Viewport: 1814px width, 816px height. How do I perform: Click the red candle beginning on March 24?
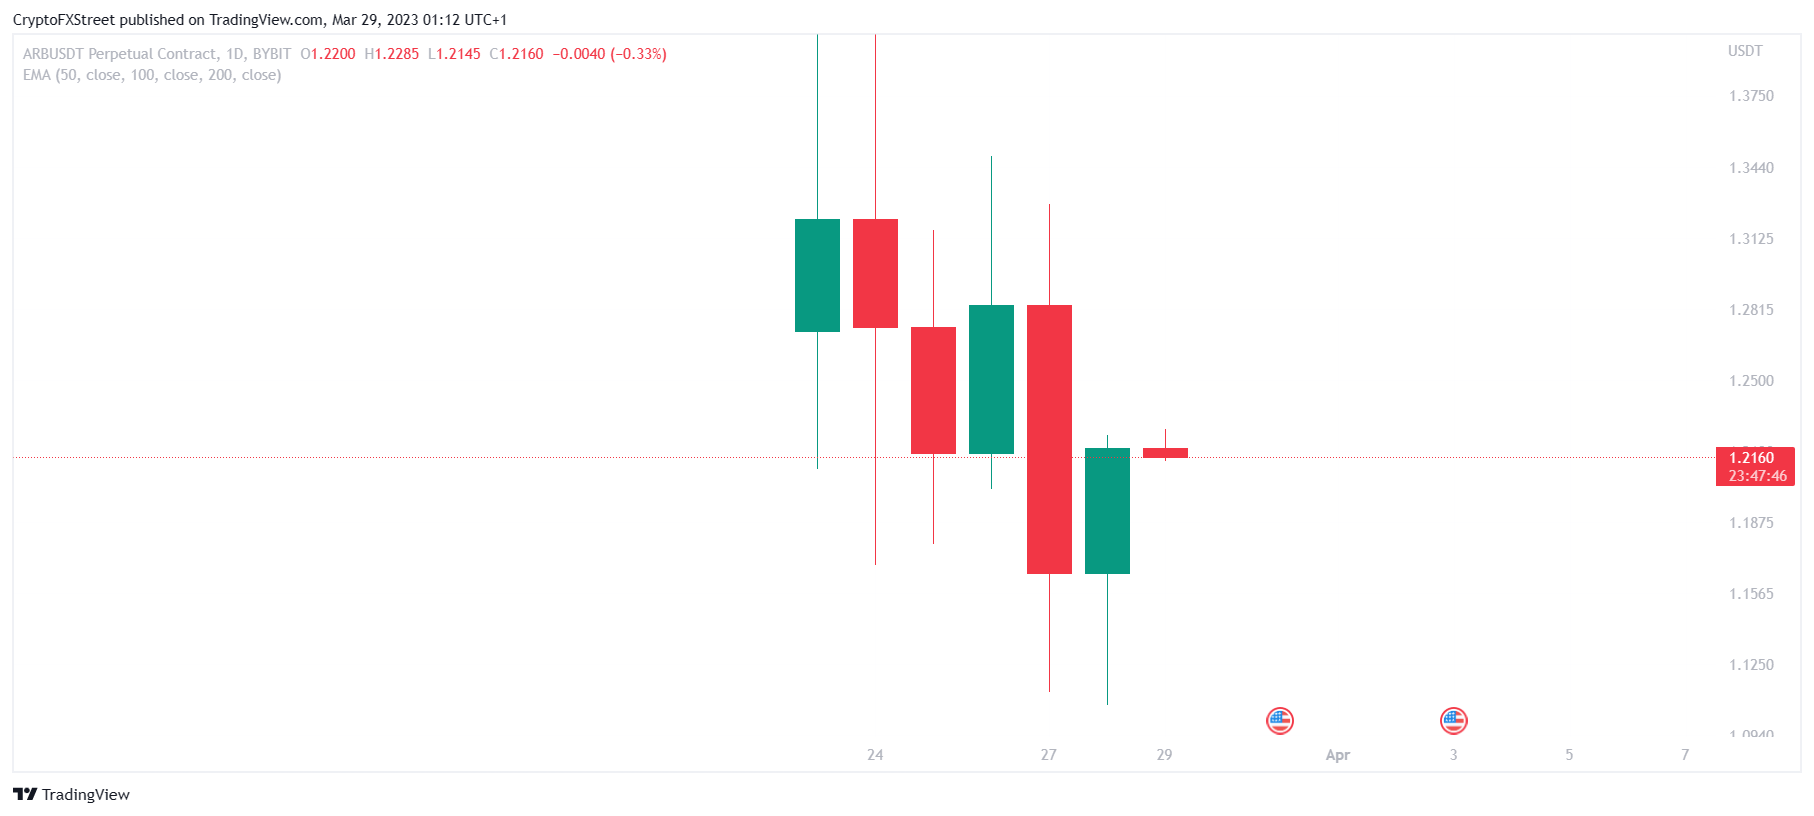click(x=875, y=273)
